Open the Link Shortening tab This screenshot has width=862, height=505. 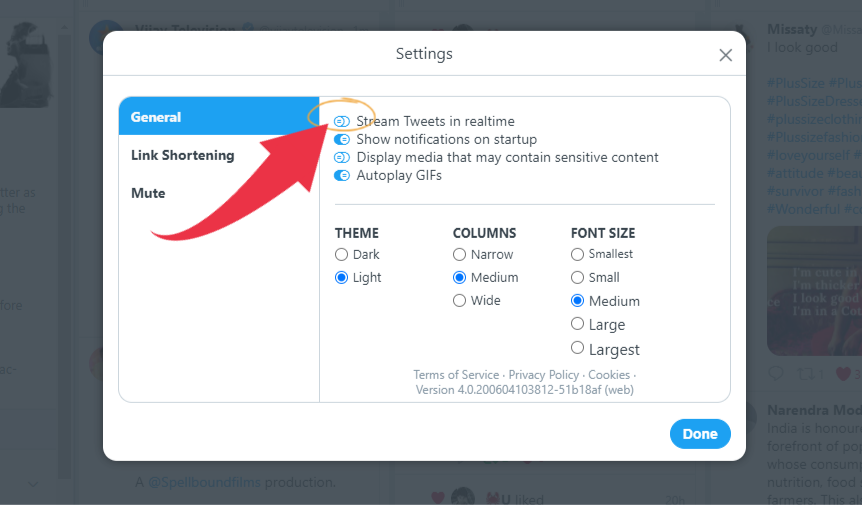[x=219, y=156]
